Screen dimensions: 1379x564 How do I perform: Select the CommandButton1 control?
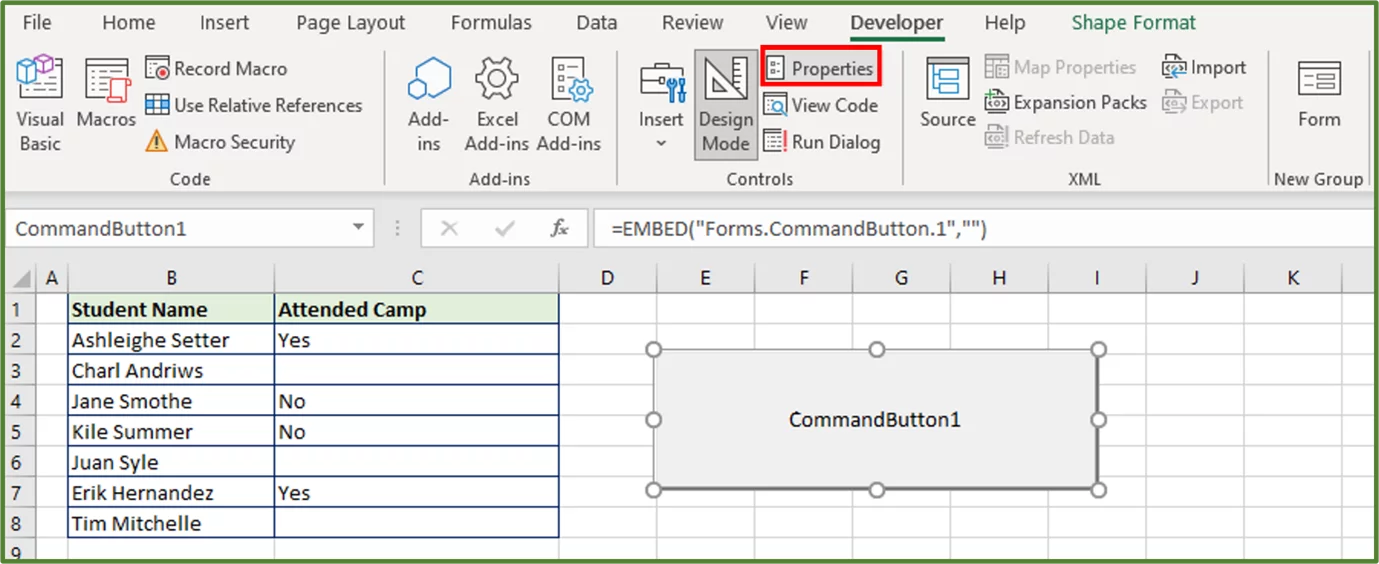(x=876, y=419)
